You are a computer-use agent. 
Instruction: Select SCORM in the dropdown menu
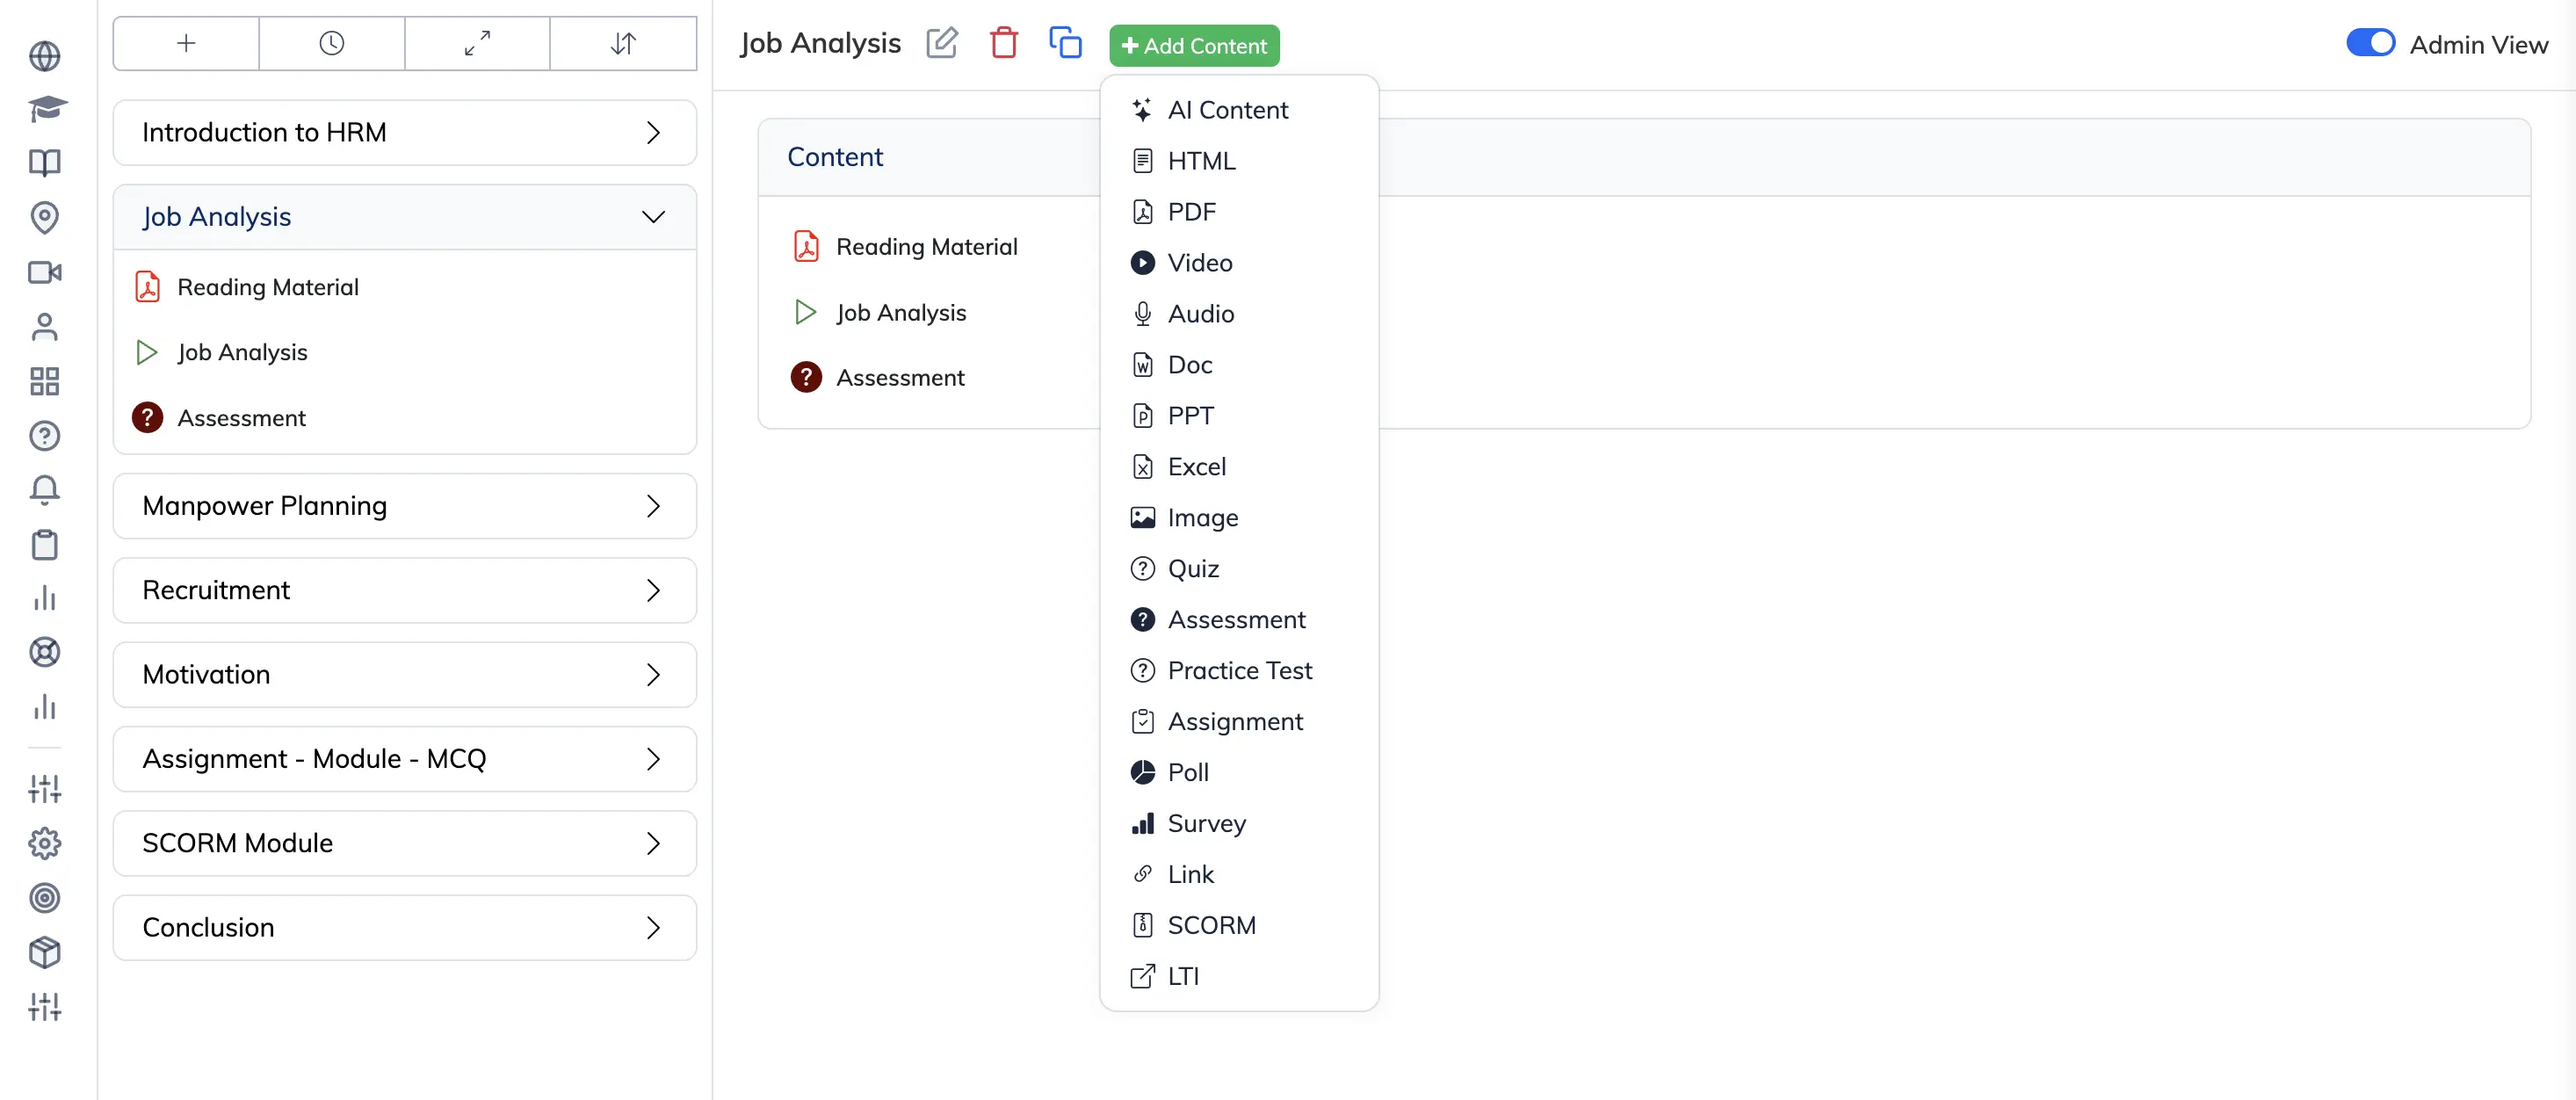pyautogui.click(x=1239, y=926)
